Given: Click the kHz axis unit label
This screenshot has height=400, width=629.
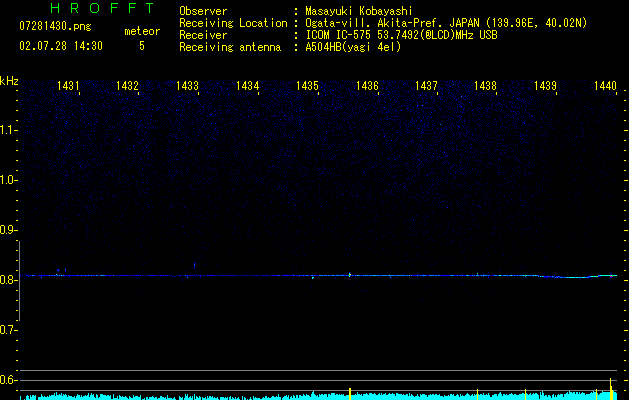Looking at the screenshot, I should (9, 81).
